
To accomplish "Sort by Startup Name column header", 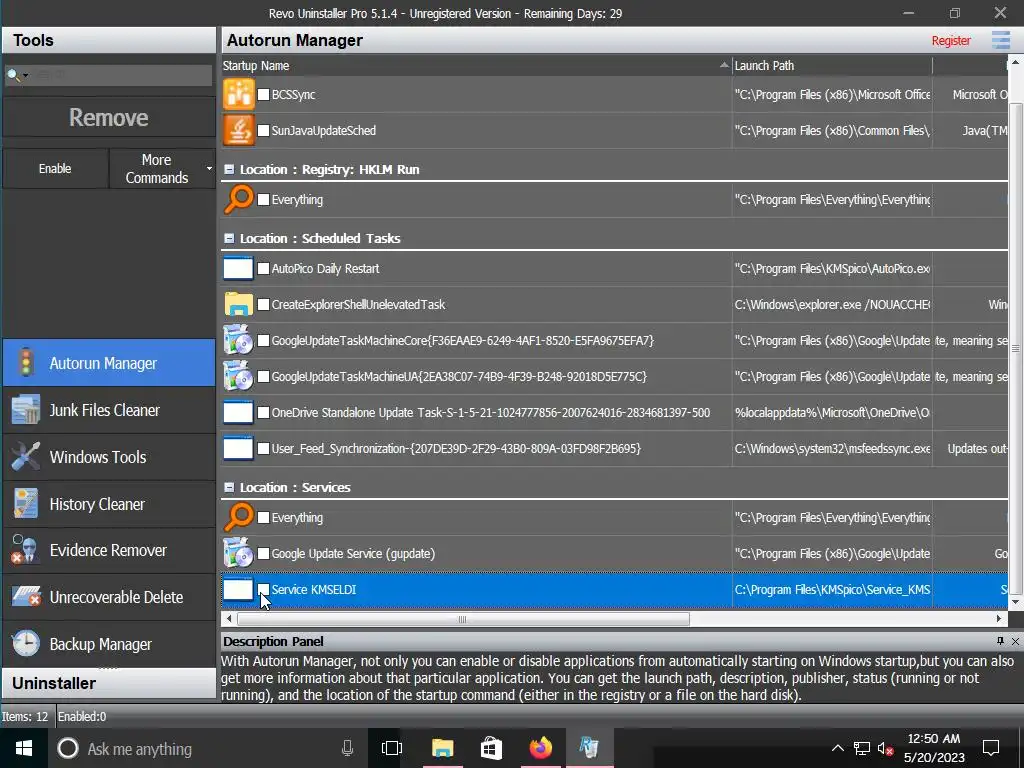I will point(476,65).
